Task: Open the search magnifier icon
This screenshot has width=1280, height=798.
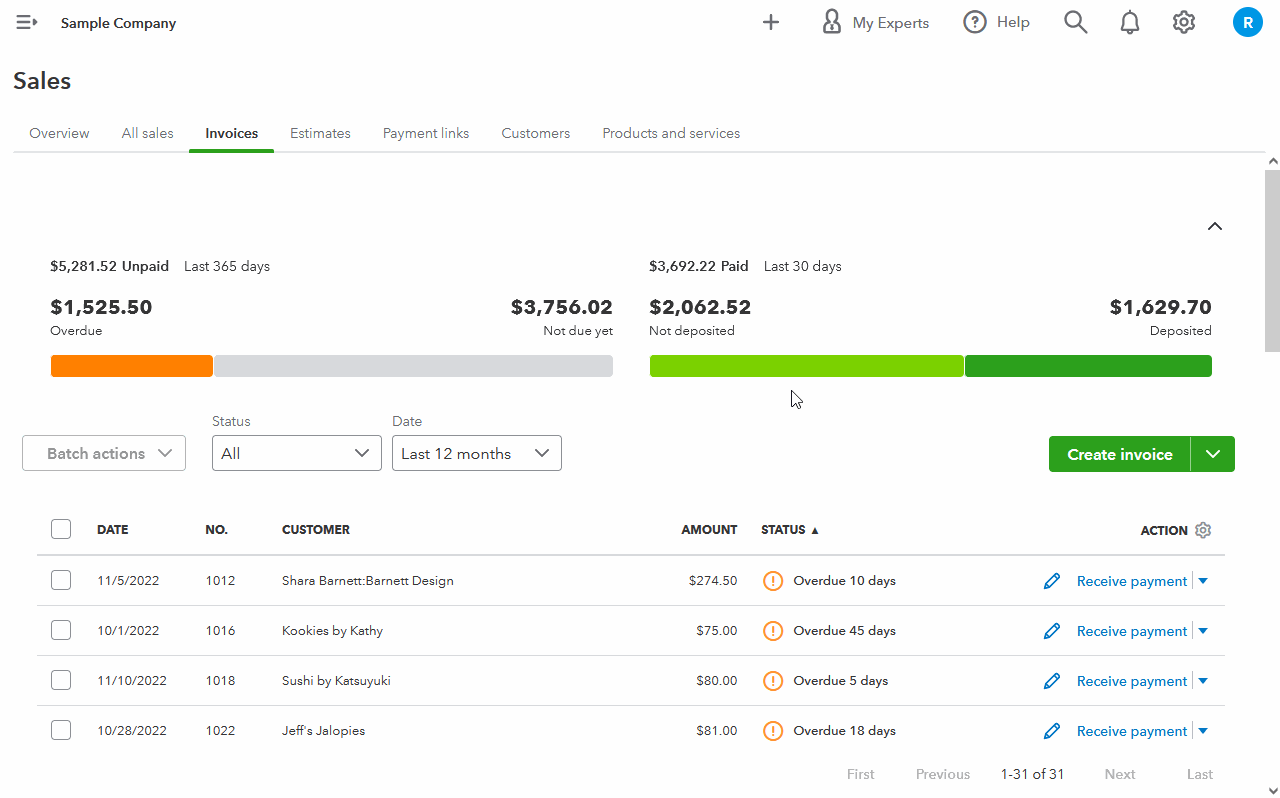Action: click(x=1075, y=23)
